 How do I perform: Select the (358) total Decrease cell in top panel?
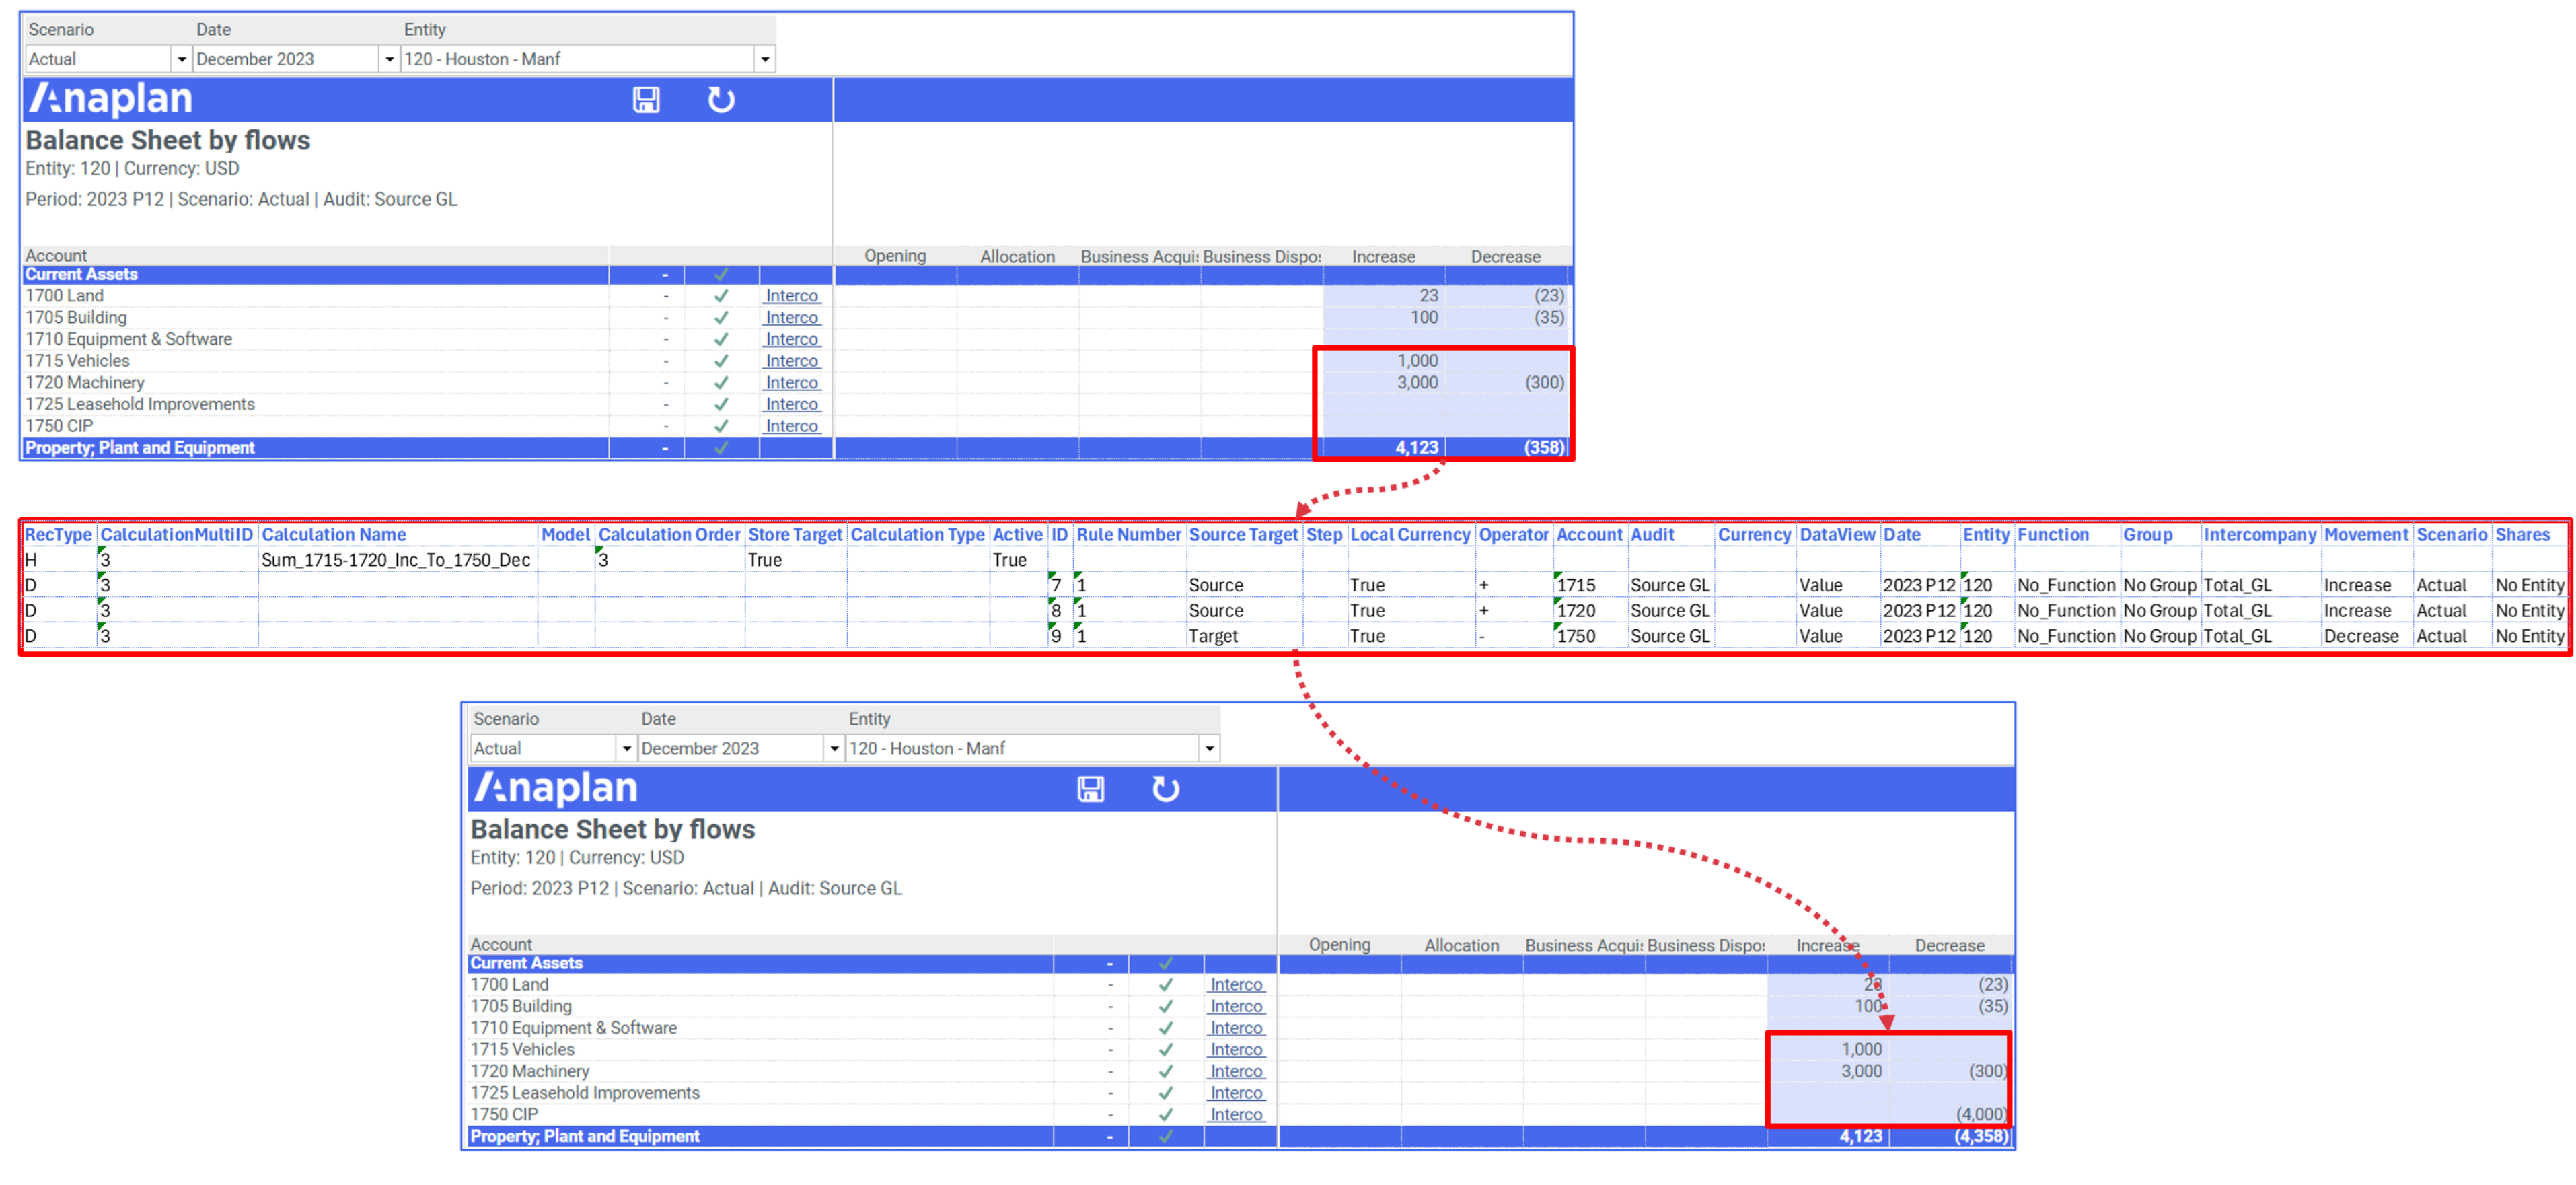[1507, 448]
